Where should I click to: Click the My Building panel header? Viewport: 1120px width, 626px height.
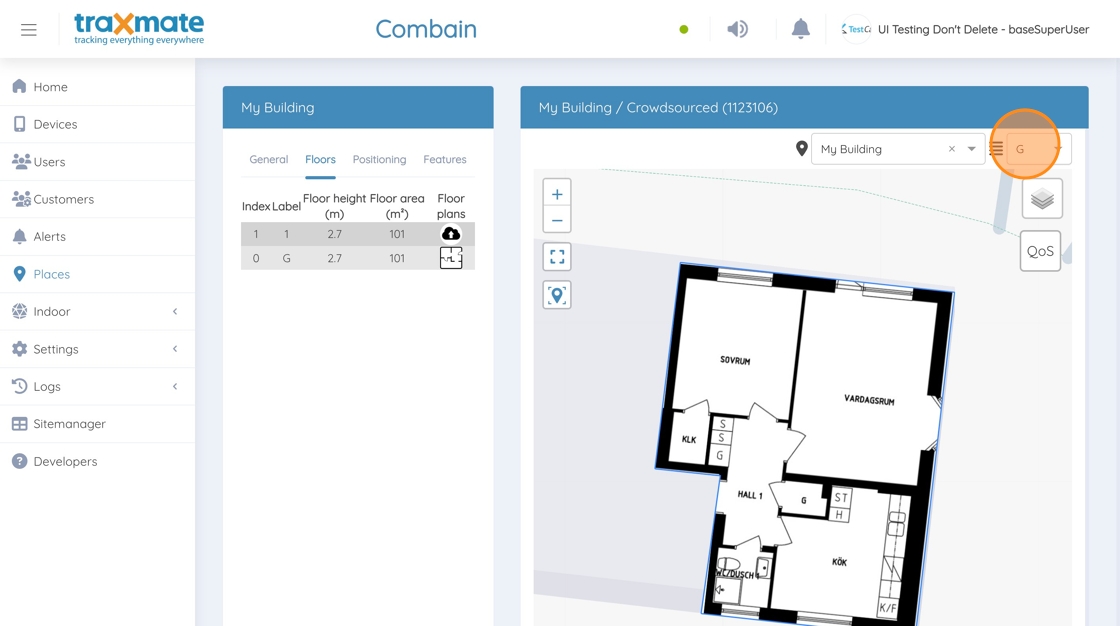tap(358, 107)
